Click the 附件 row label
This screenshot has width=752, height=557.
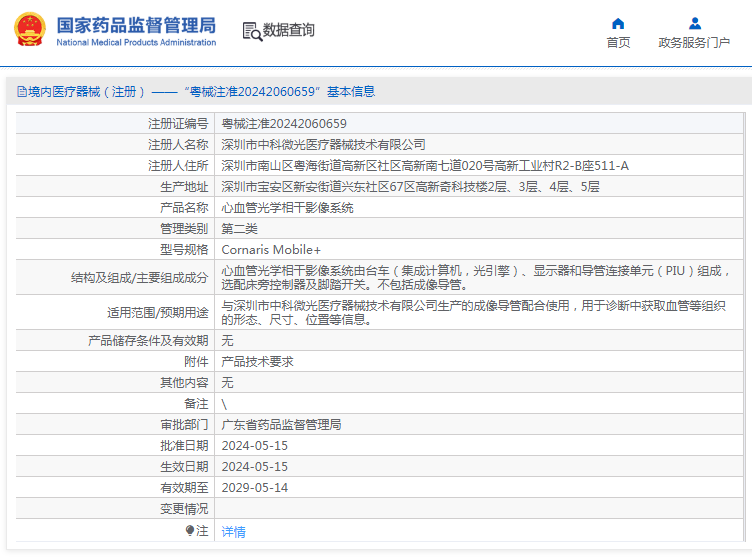click(x=196, y=361)
